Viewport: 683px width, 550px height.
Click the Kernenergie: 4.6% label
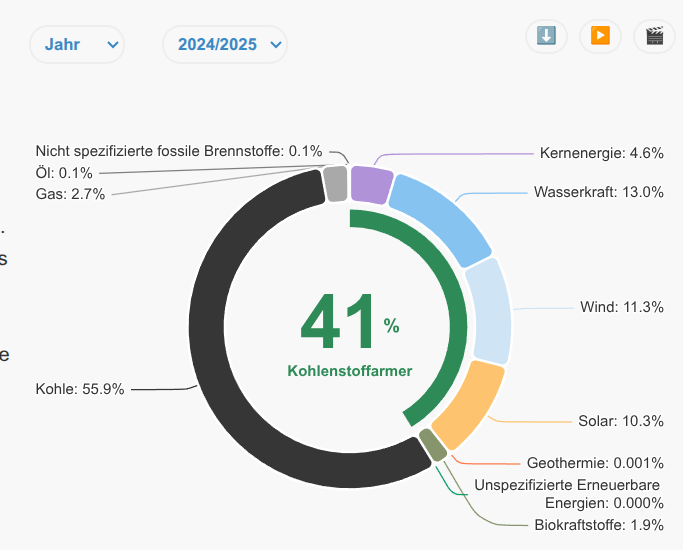601,153
